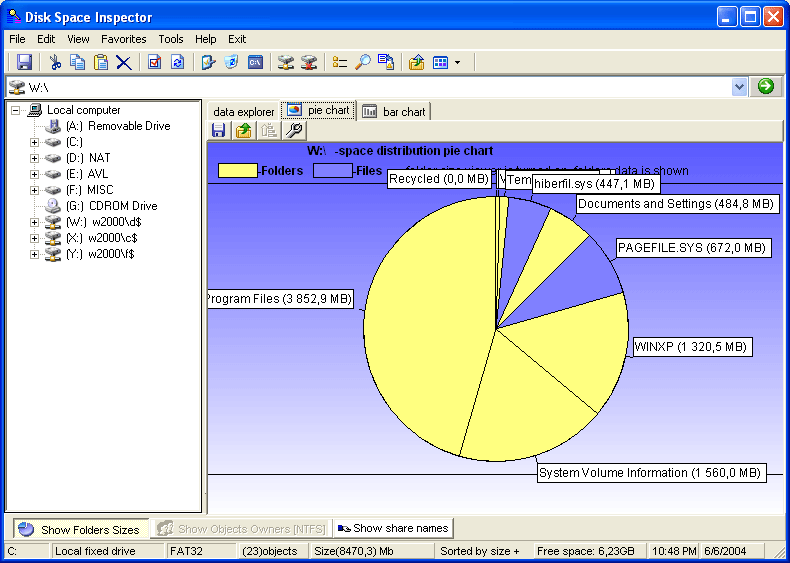Click the red checkmark select icon
790x563 pixels.
click(x=155, y=62)
